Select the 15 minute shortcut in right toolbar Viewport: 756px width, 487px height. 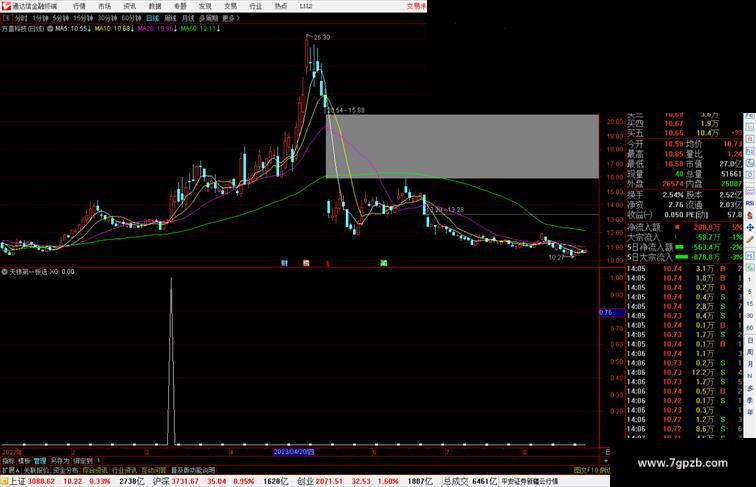750,304
